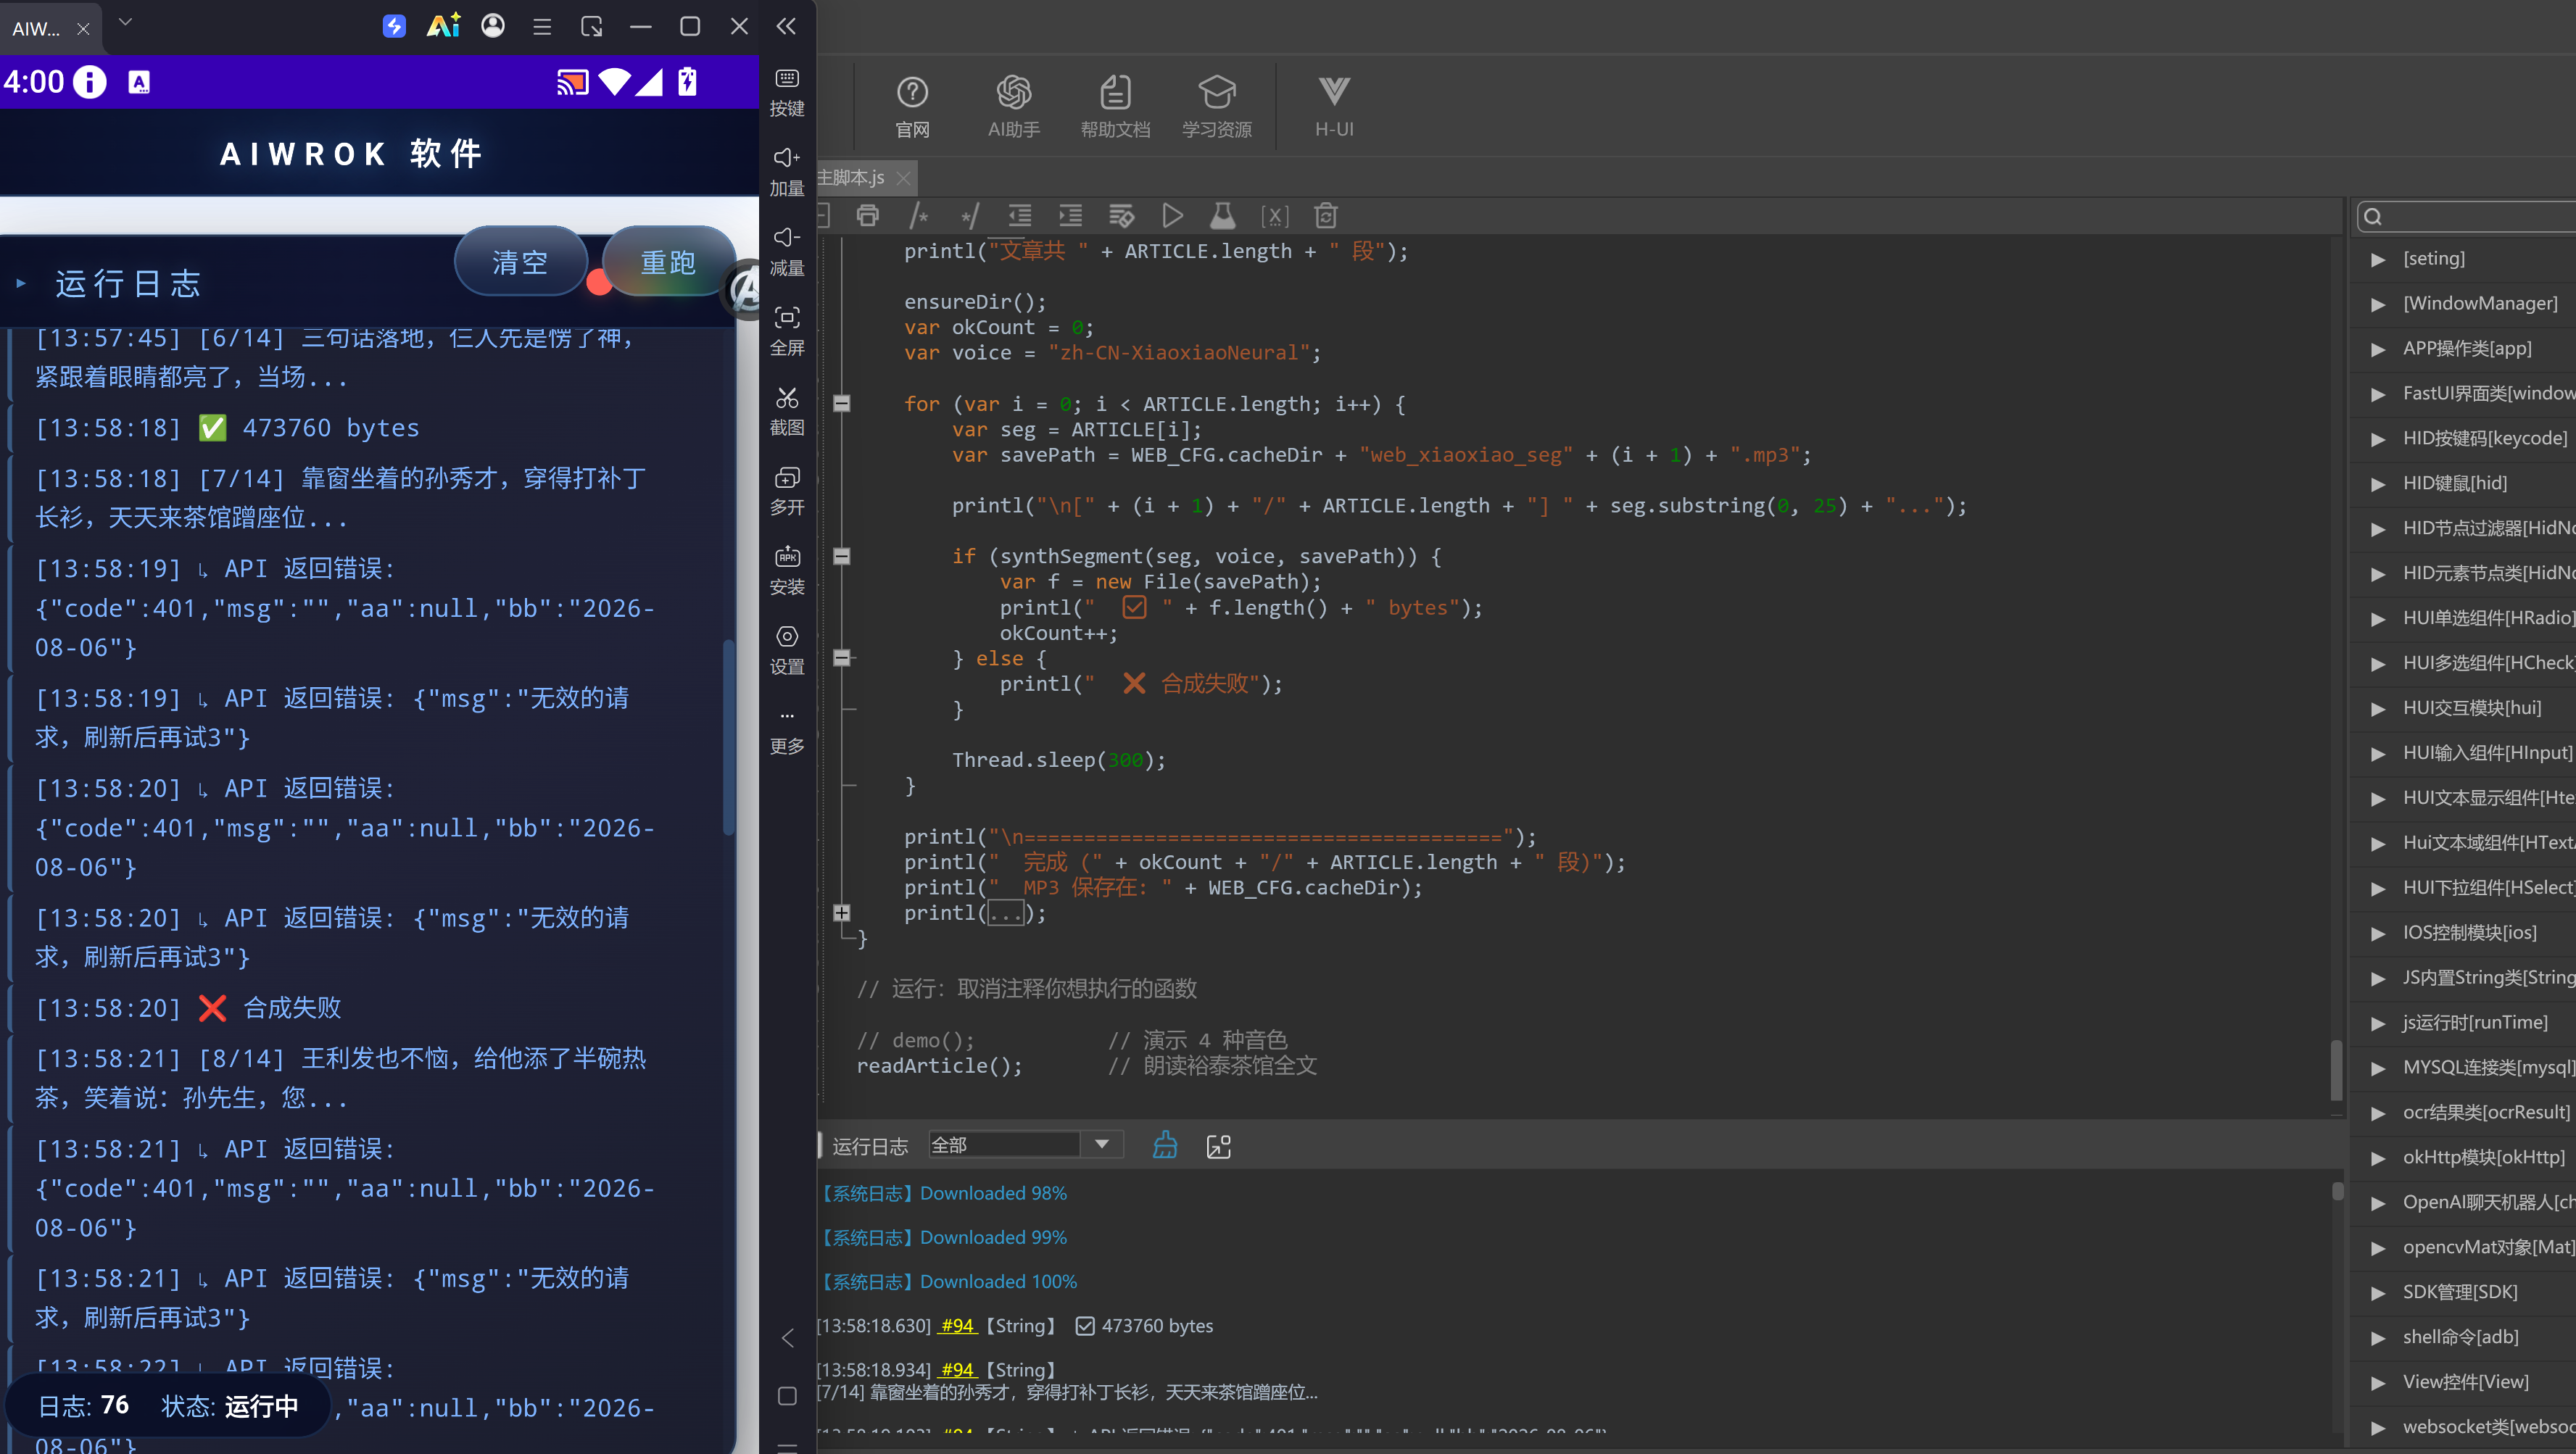
Task: Collapse the emulator sidebar with double chevron
Action: (786, 26)
